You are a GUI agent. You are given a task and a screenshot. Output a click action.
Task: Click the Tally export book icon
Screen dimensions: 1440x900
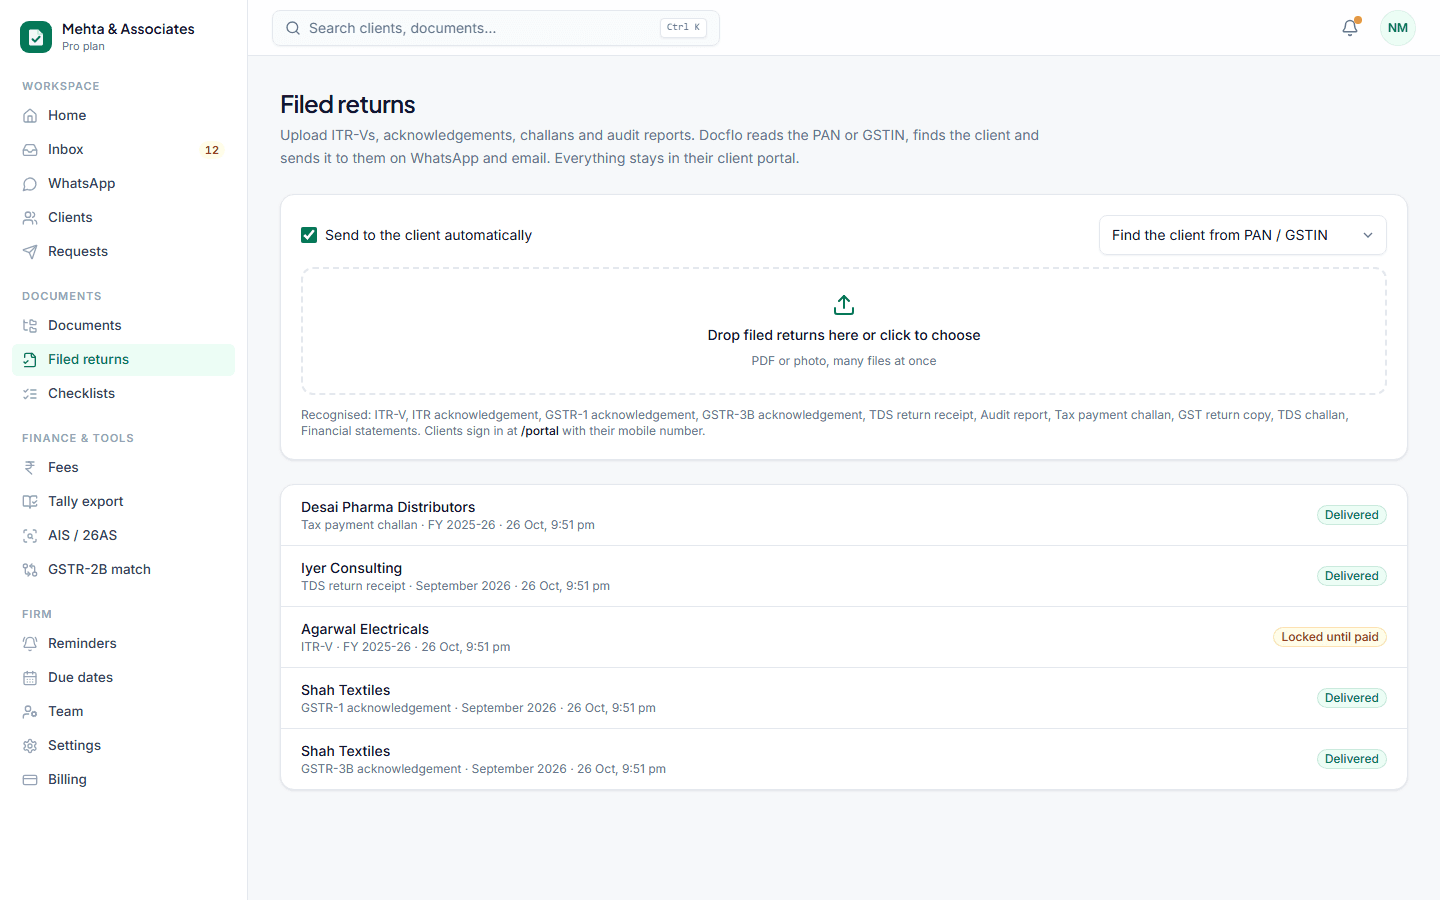tap(30, 502)
